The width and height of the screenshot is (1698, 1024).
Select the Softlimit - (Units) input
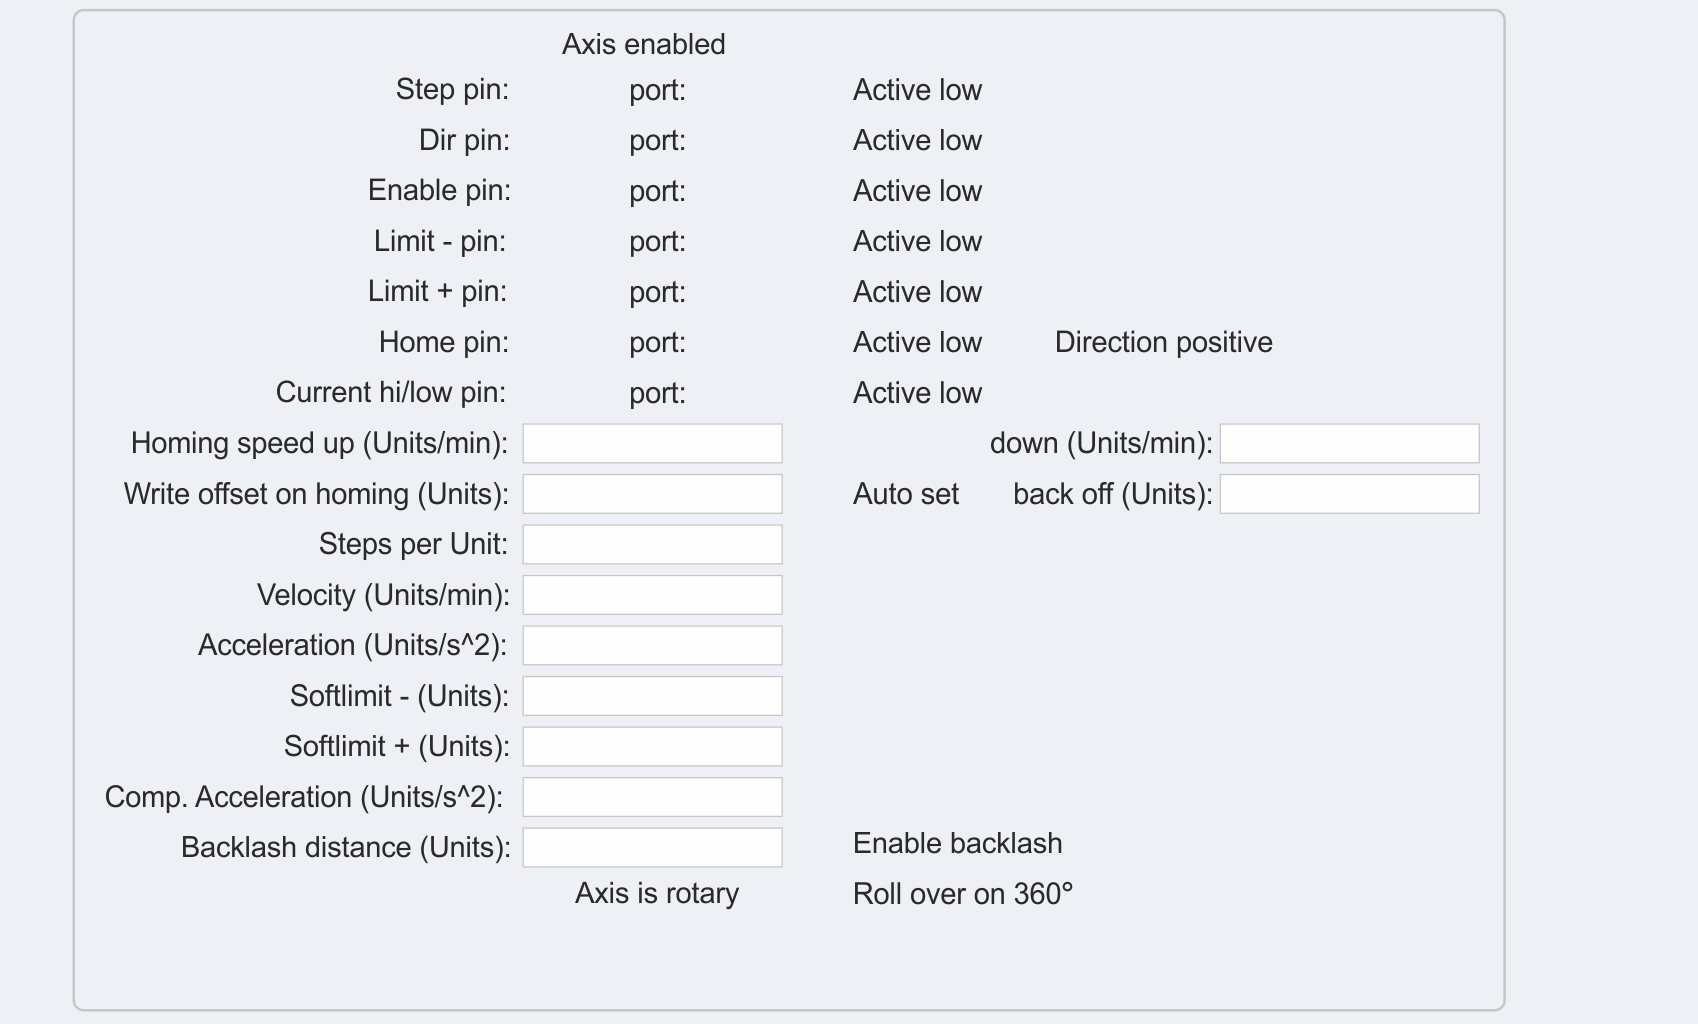[x=652, y=696]
